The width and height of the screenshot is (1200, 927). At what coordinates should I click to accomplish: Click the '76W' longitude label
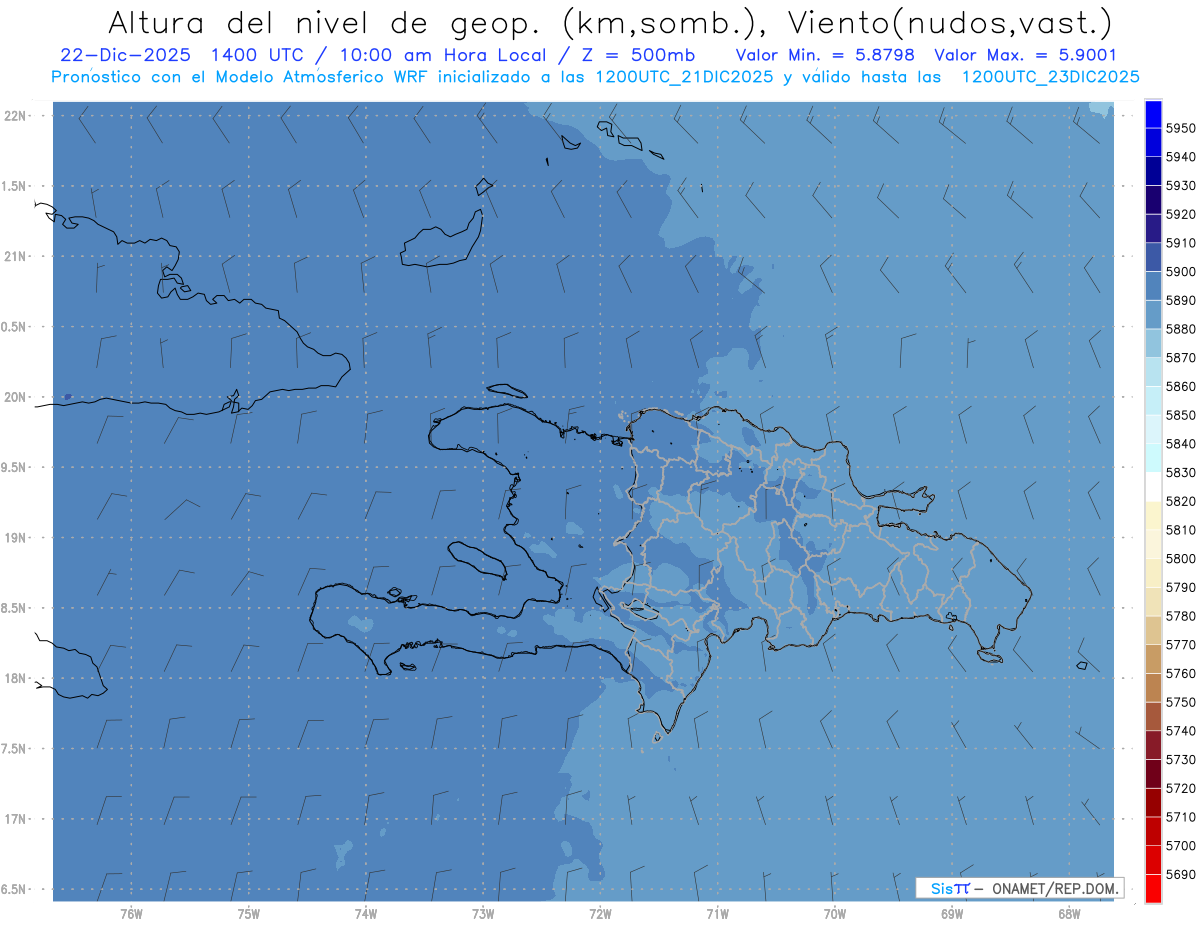click(x=131, y=914)
